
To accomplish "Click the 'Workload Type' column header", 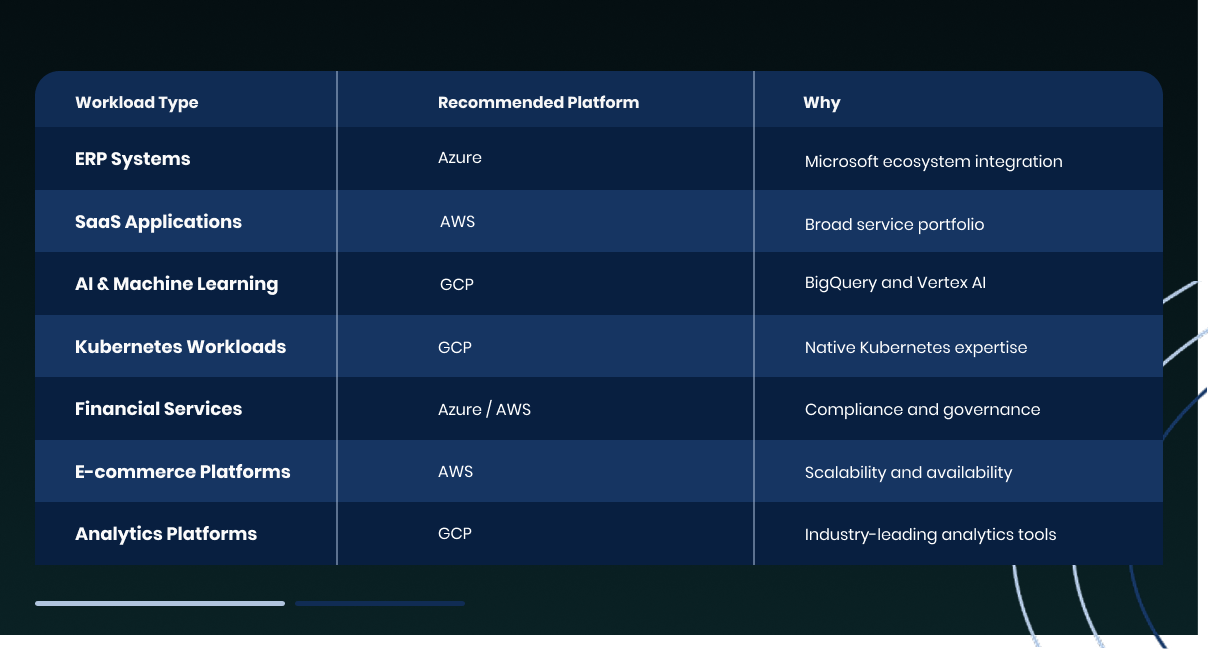I will tap(137, 103).
